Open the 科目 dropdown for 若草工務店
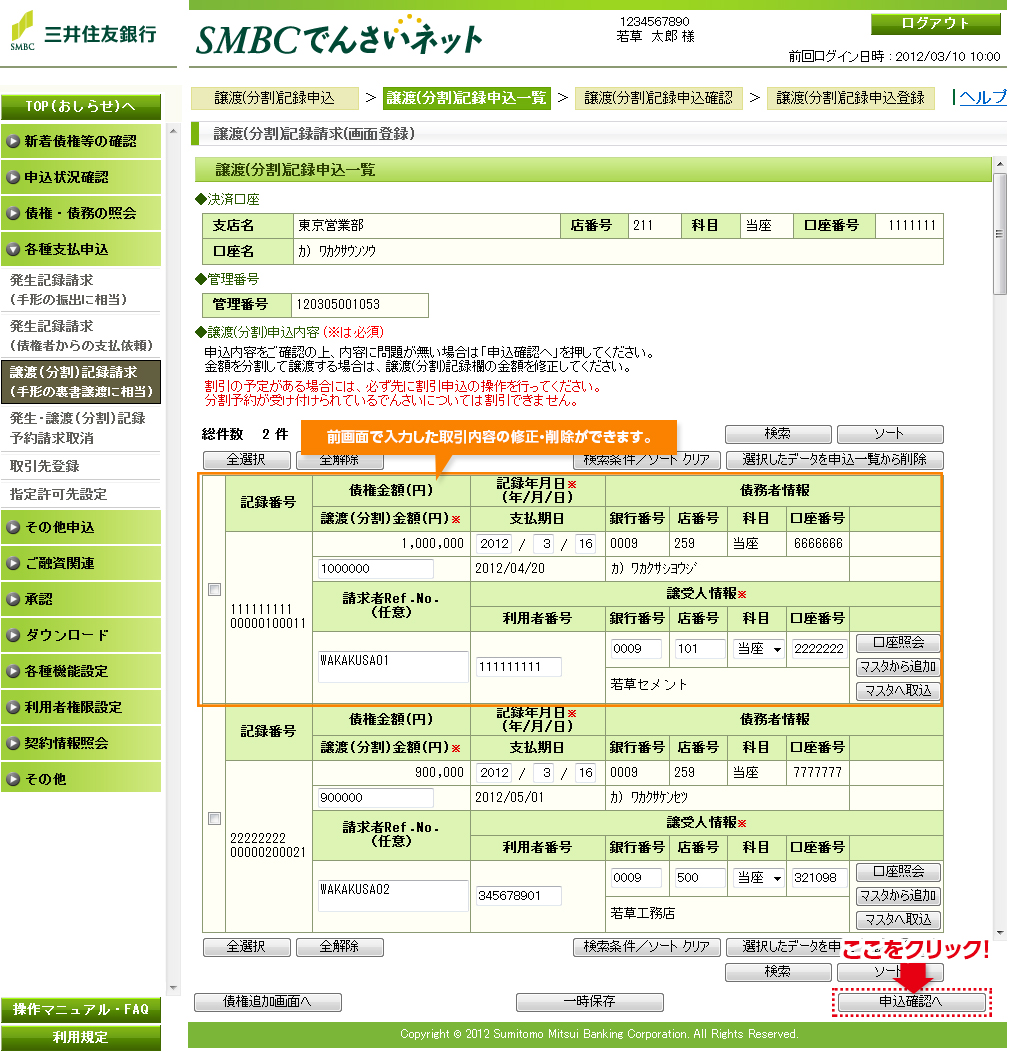Screen dimensions: 1012x1052 coord(758,878)
